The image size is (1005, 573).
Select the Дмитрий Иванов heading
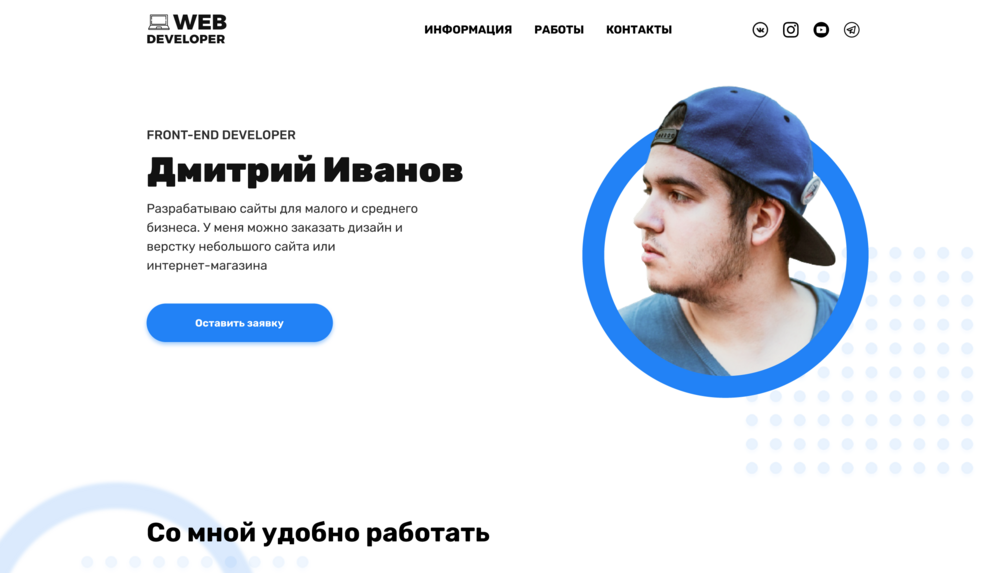point(304,170)
